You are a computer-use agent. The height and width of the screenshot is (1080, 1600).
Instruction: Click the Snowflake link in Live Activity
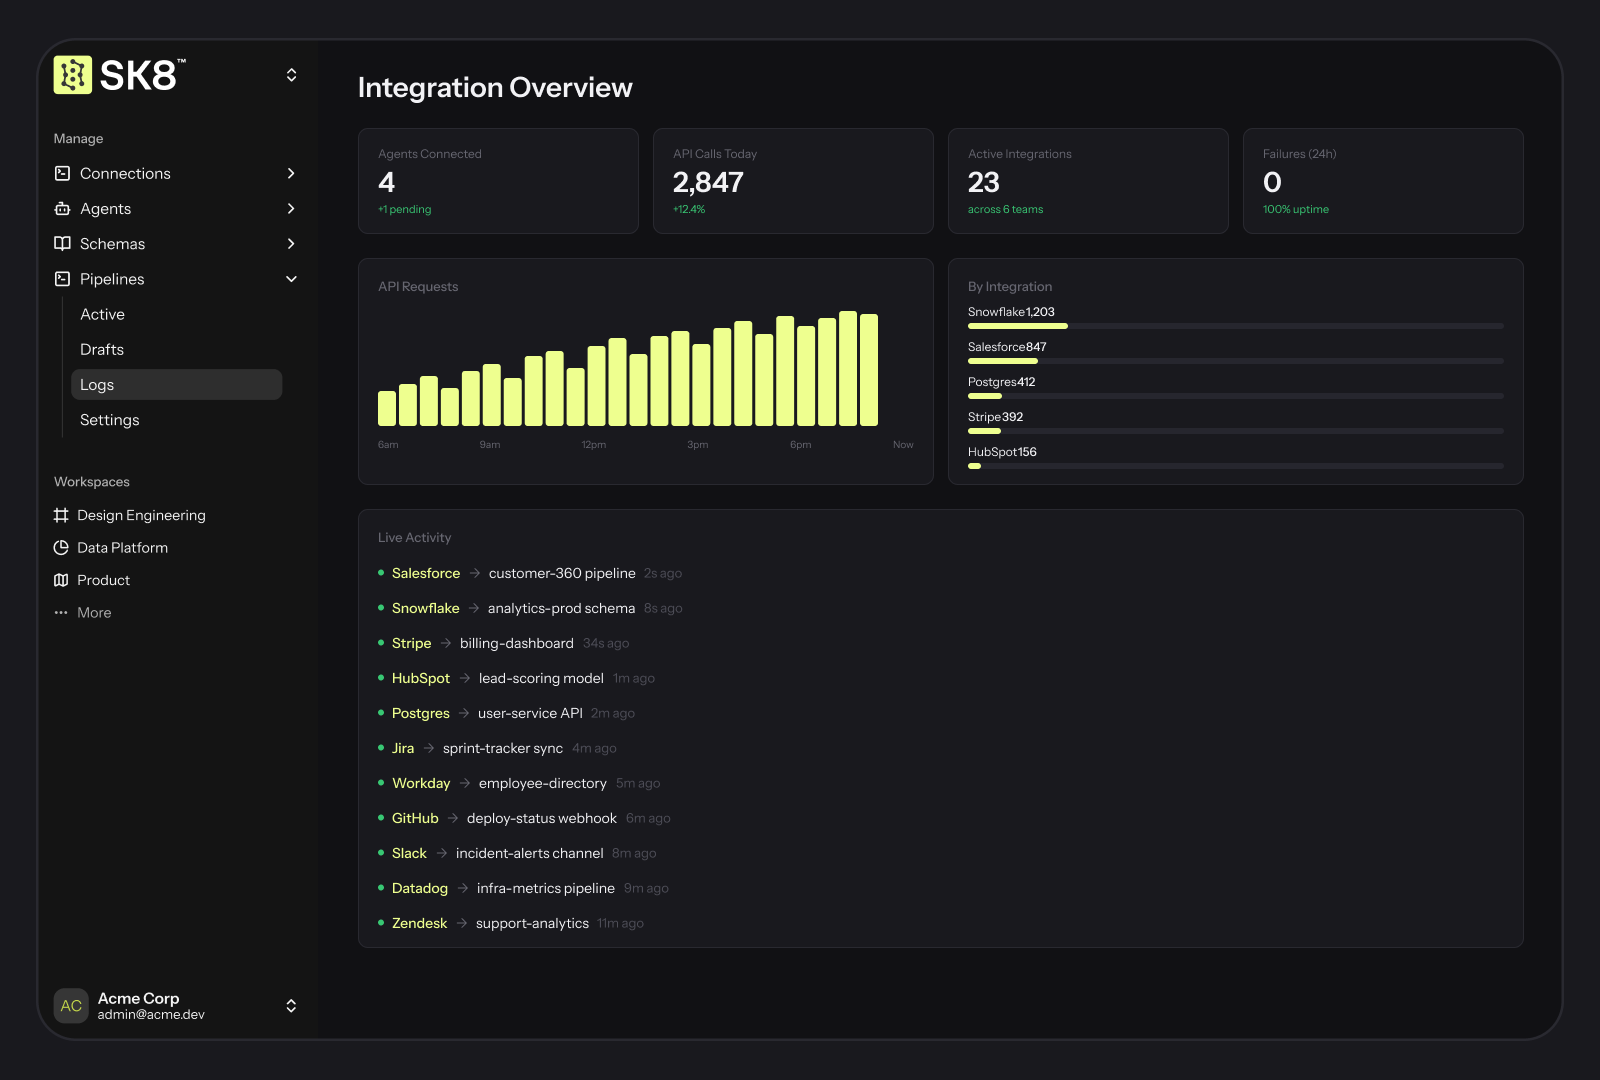[x=425, y=608]
